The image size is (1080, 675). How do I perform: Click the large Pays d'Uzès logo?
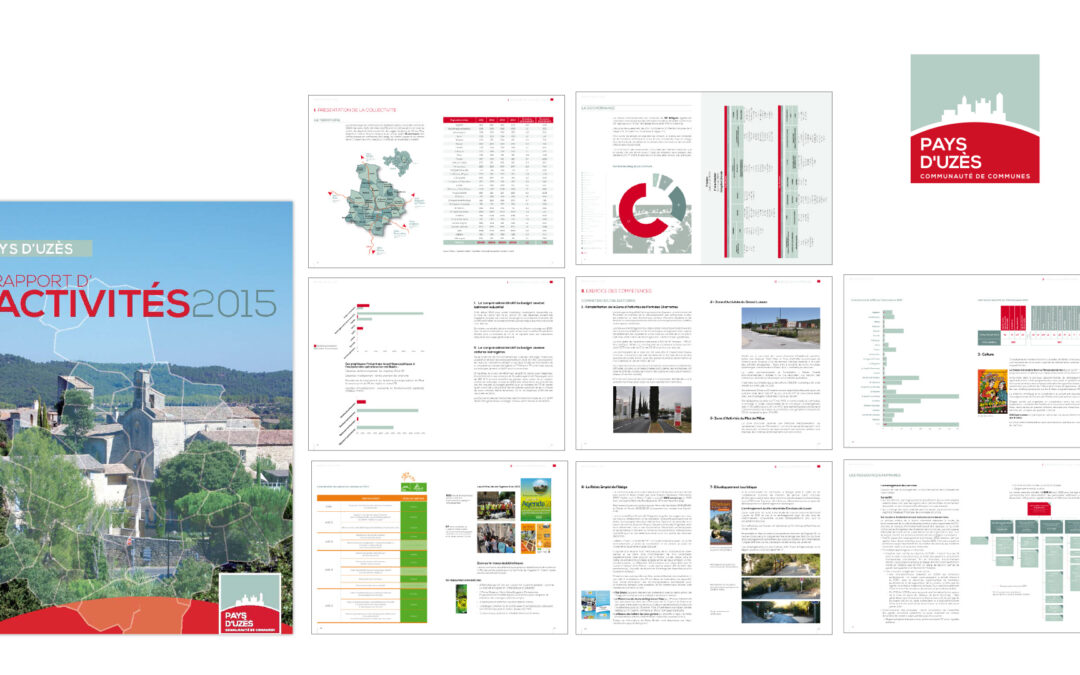(975, 119)
